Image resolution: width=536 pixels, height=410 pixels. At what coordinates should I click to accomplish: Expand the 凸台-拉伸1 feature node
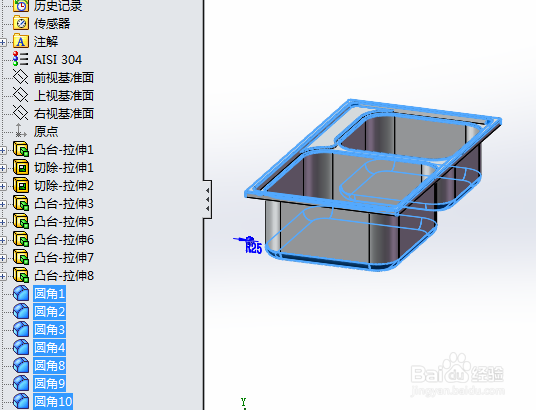(x=3, y=150)
